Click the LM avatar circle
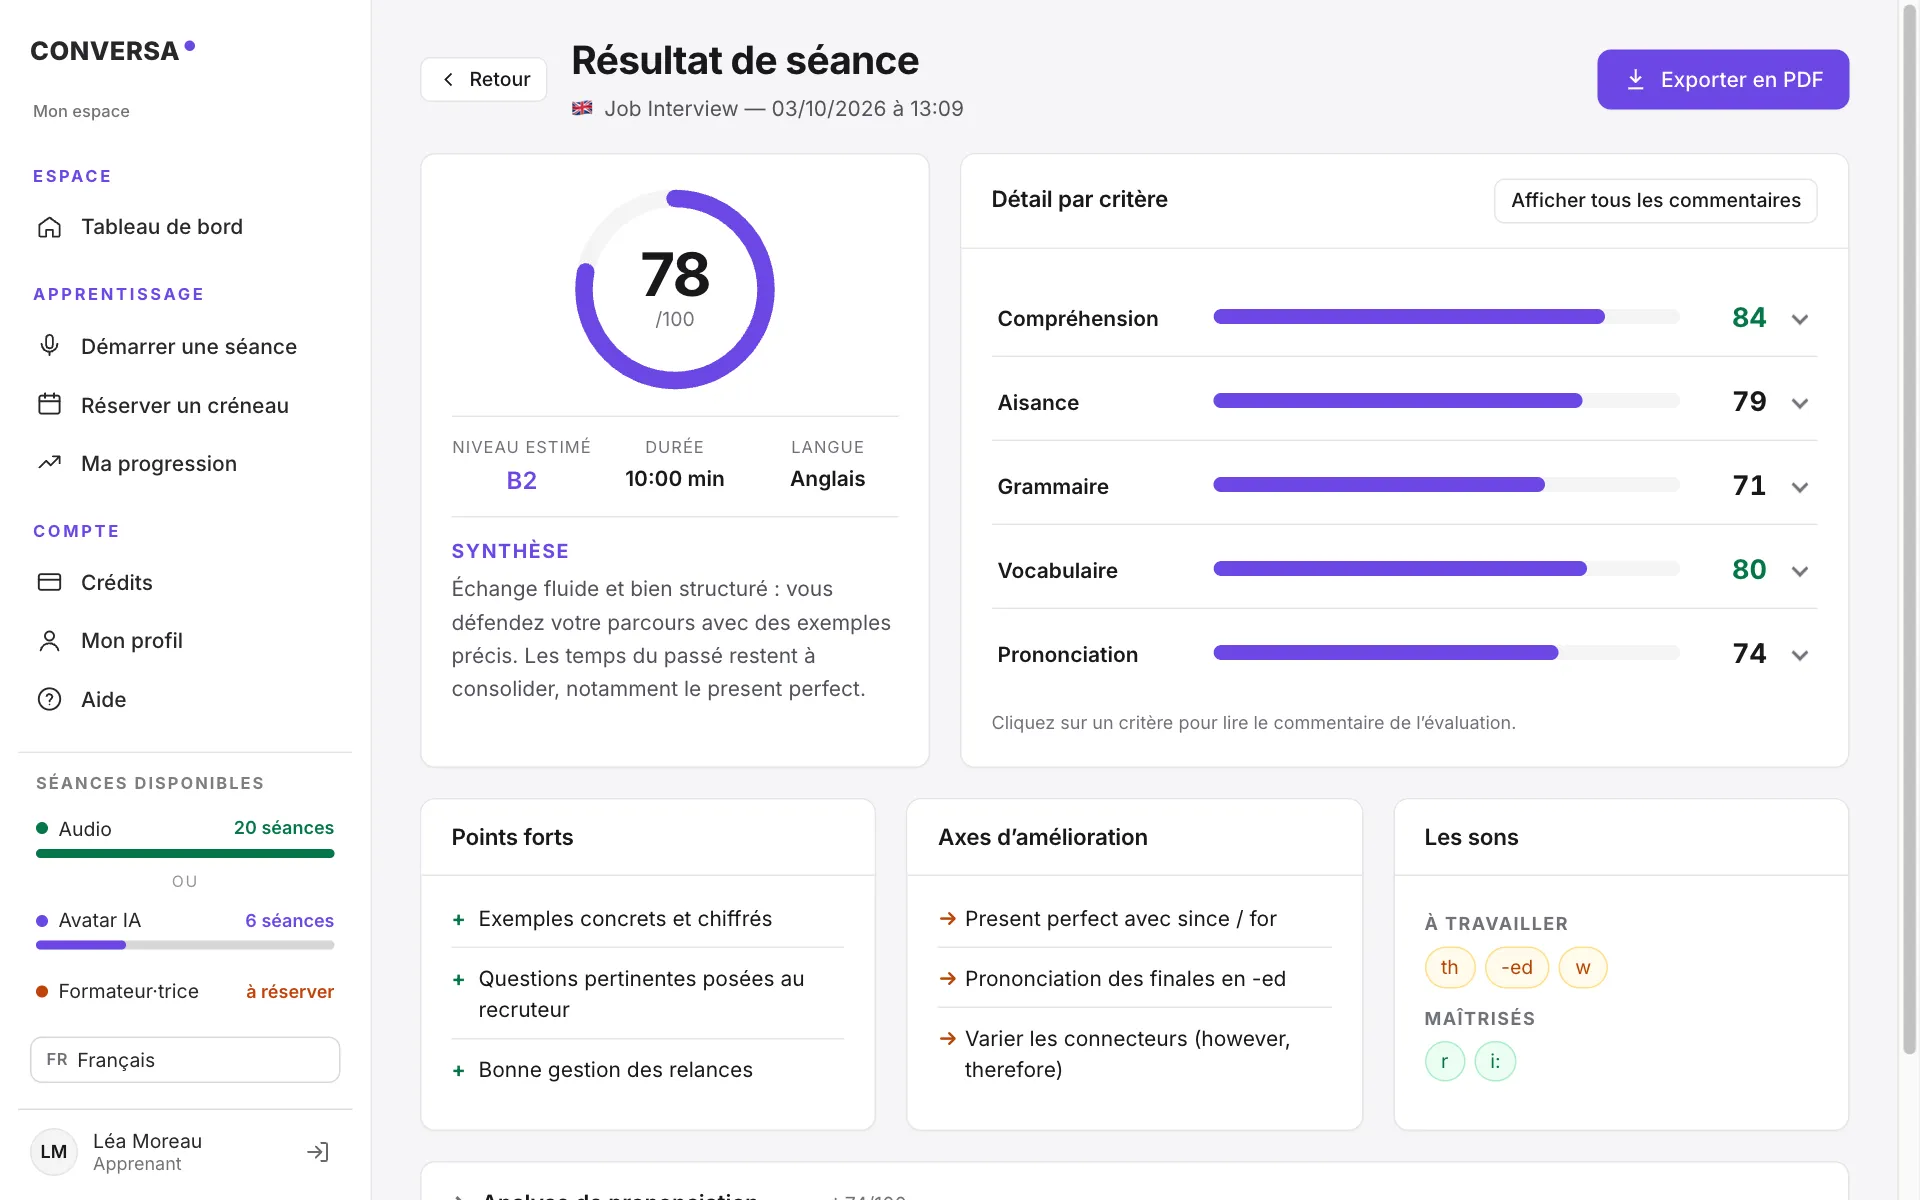Screen dimensions: 1920x1200 click(x=54, y=1152)
